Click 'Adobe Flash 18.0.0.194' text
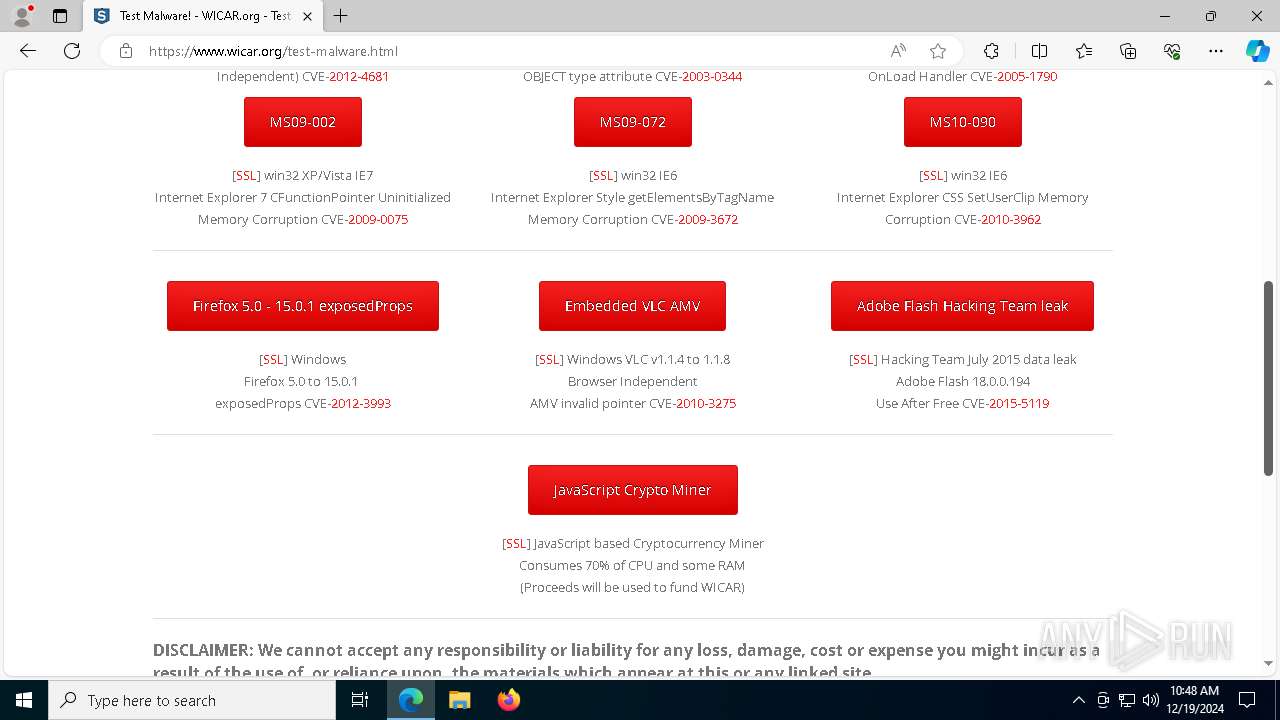The image size is (1280, 720). (x=963, y=381)
